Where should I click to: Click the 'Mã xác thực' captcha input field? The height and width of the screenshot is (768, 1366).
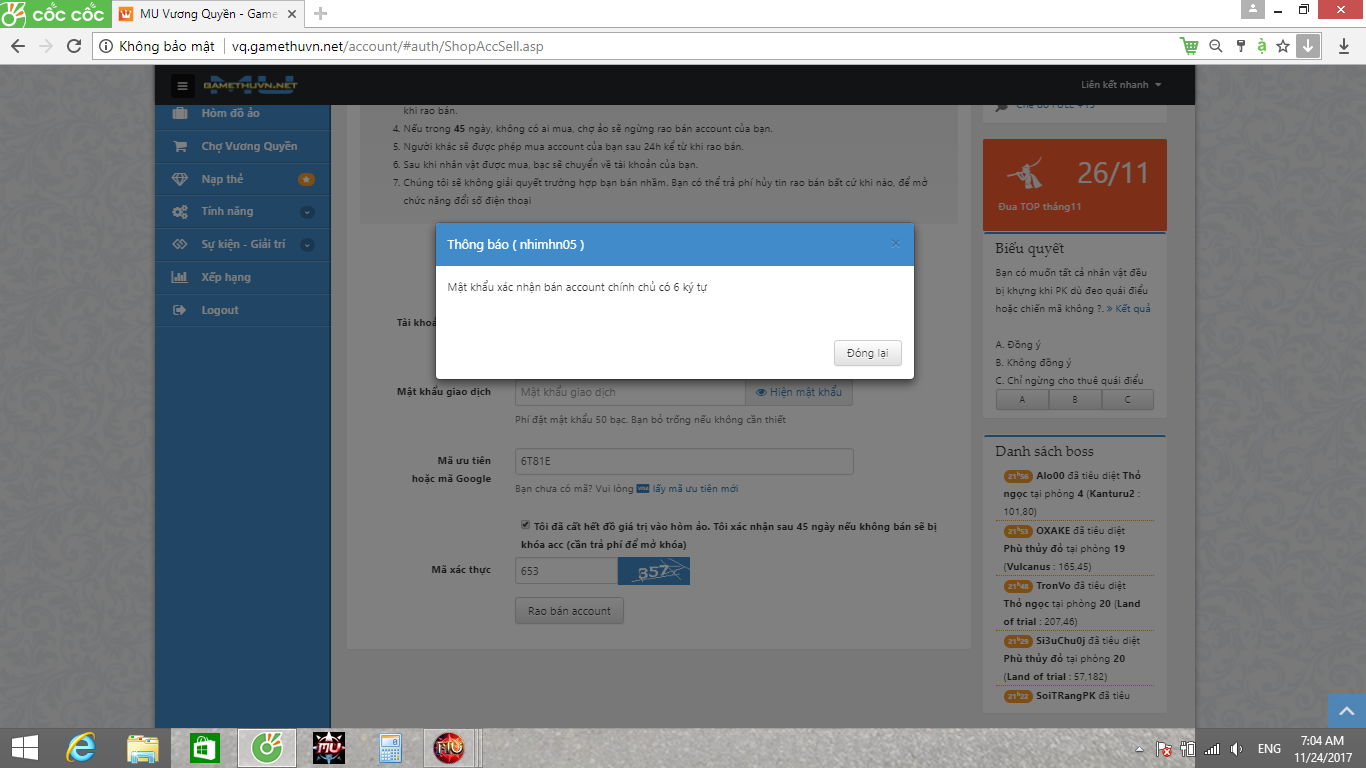[565, 571]
